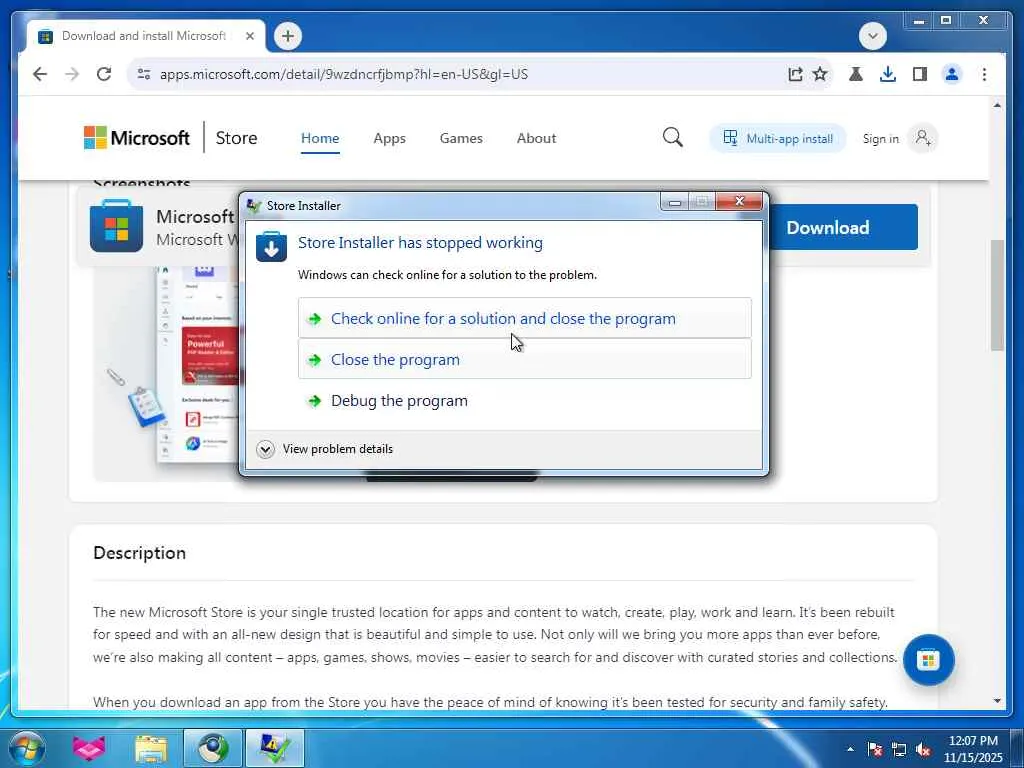Expand the tab search dropdown

tap(872, 36)
